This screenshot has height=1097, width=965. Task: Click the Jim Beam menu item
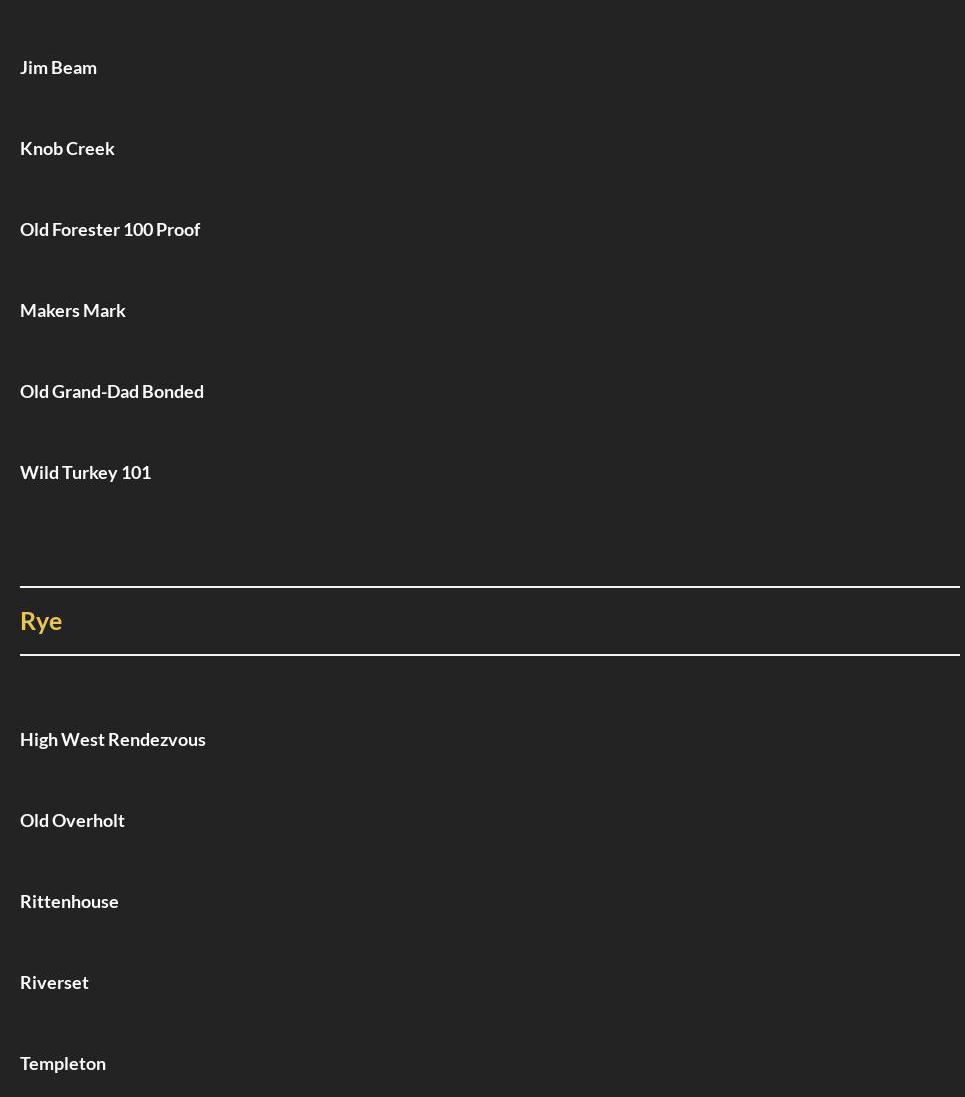[x=58, y=67]
